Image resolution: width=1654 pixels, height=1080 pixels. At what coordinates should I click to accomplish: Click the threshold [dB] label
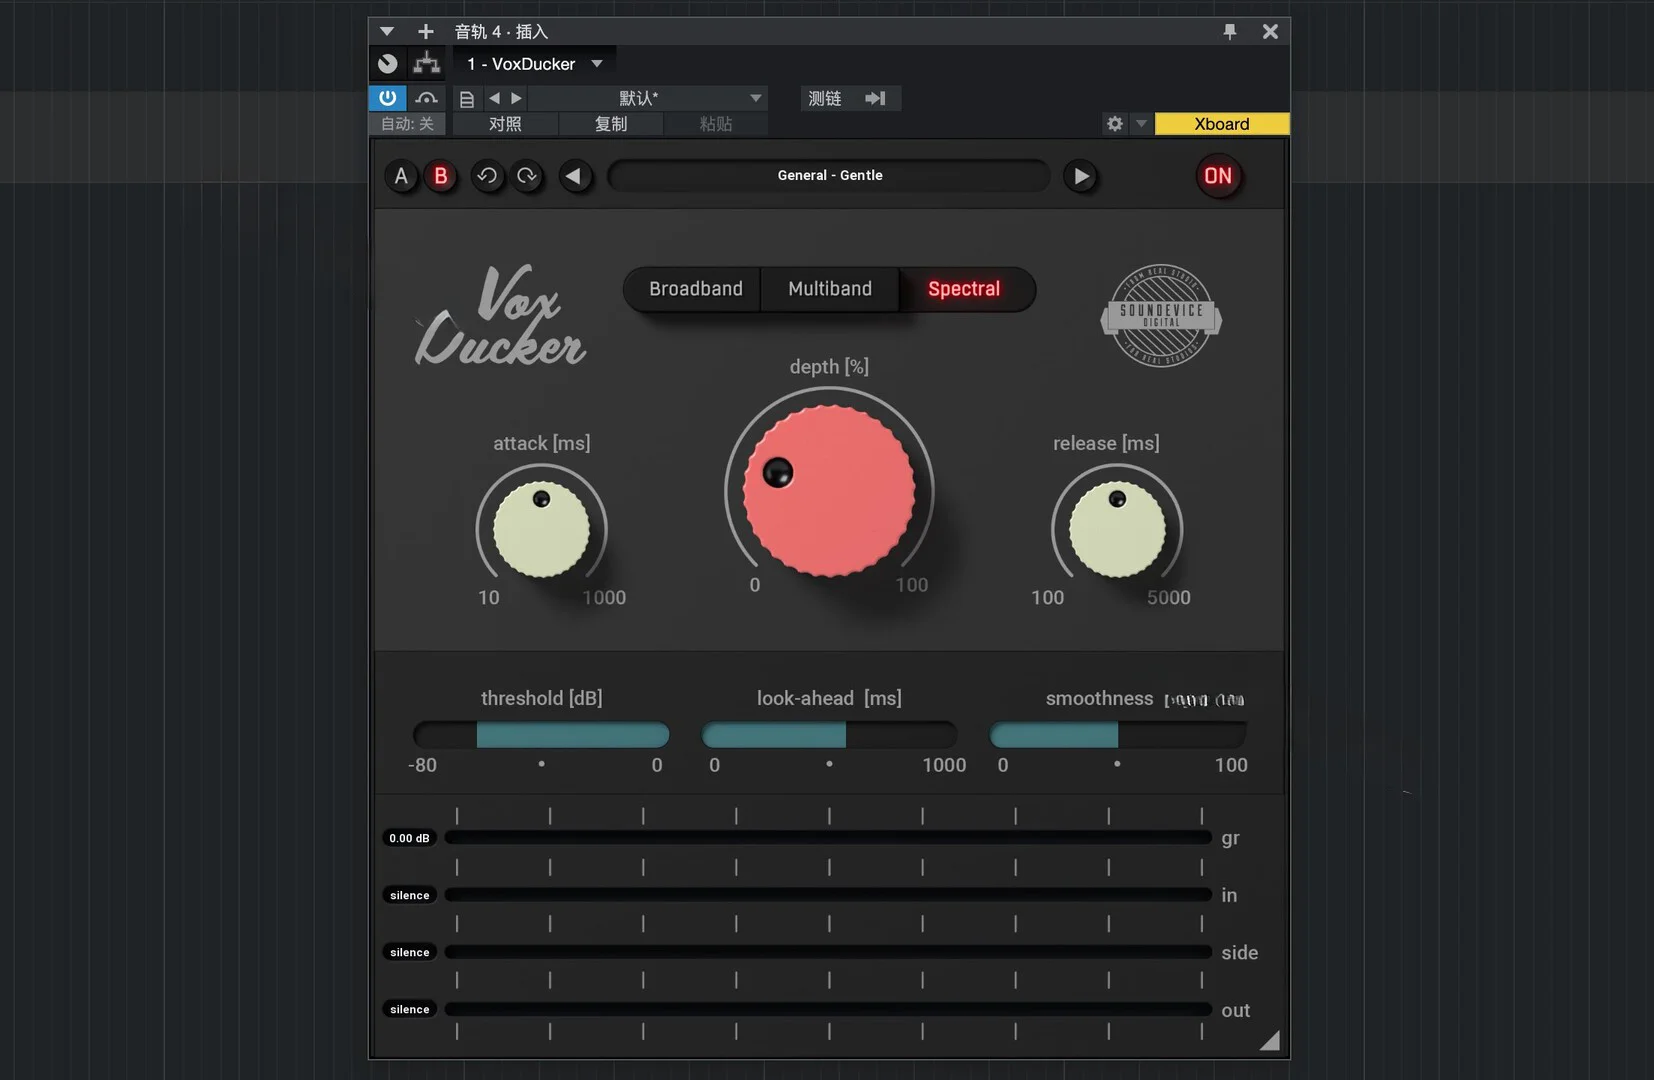click(541, 698)
